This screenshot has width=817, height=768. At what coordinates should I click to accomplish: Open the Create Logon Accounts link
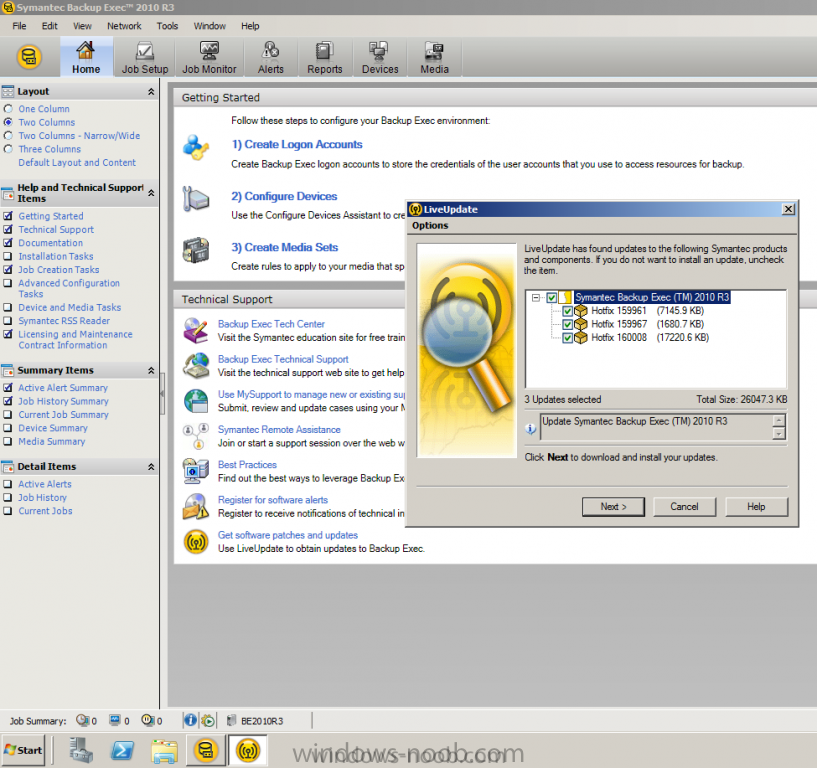297,144
